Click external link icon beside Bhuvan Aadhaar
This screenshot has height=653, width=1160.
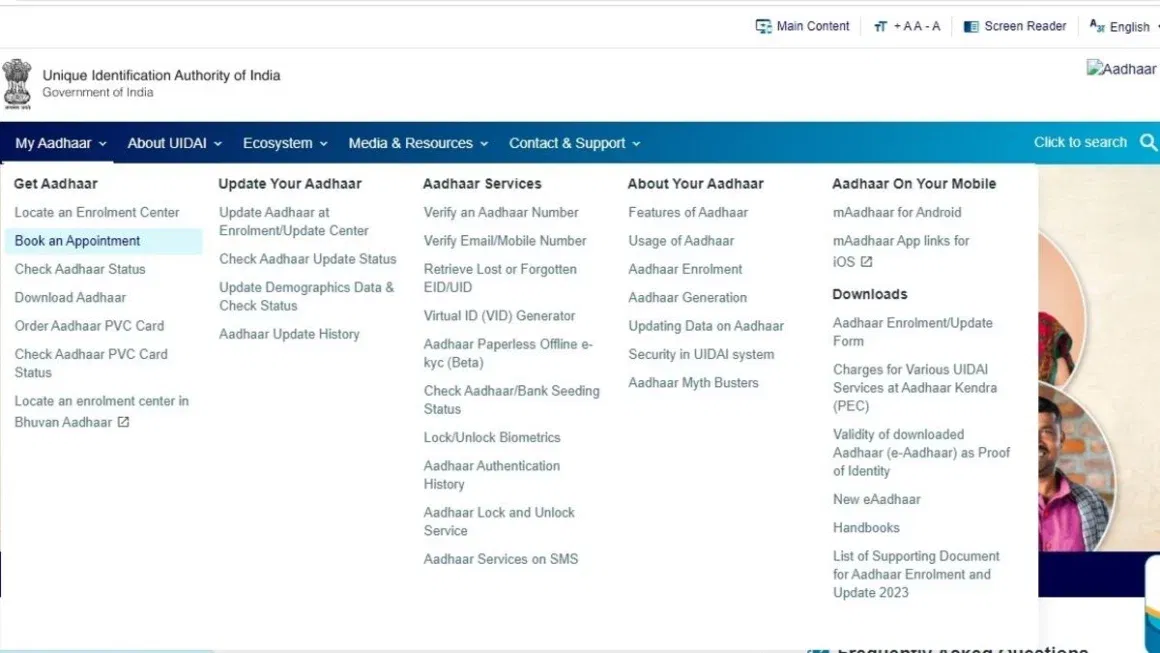(123, 422)
